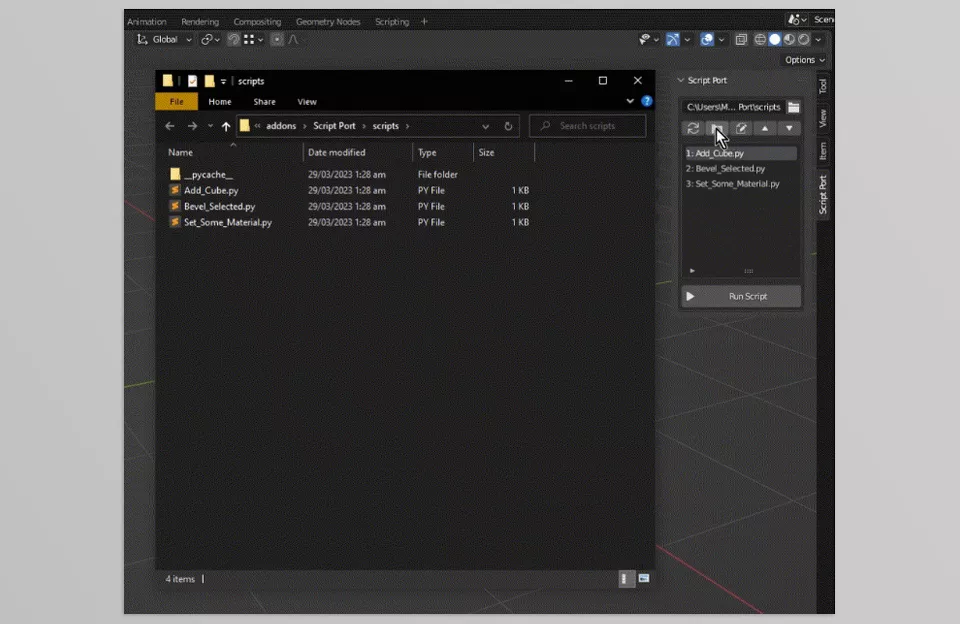This screenshot has height=624, width=960.
Task: Switch to rendered viewport shading
Action: [x=804, y=39]
